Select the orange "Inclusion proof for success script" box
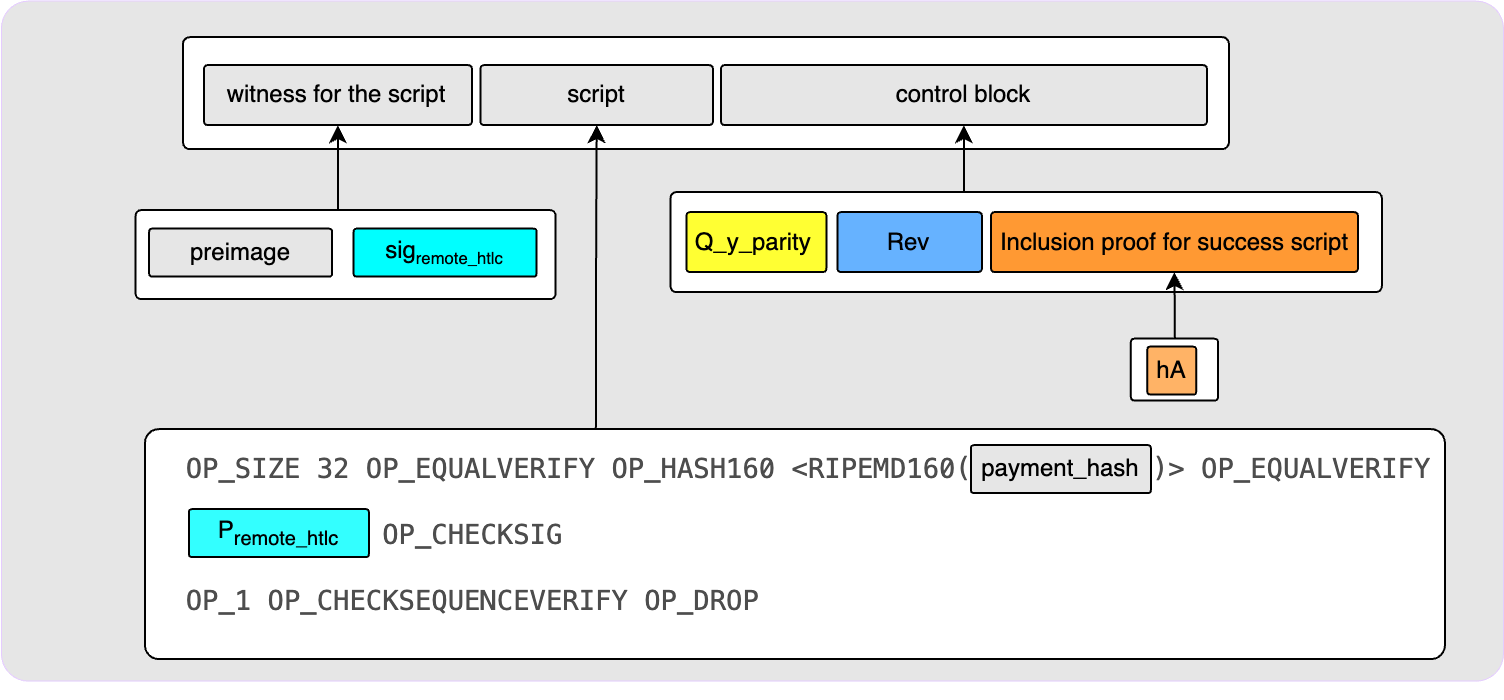The width and height of the screenshot is (1504, 700). click(1174, 242)
